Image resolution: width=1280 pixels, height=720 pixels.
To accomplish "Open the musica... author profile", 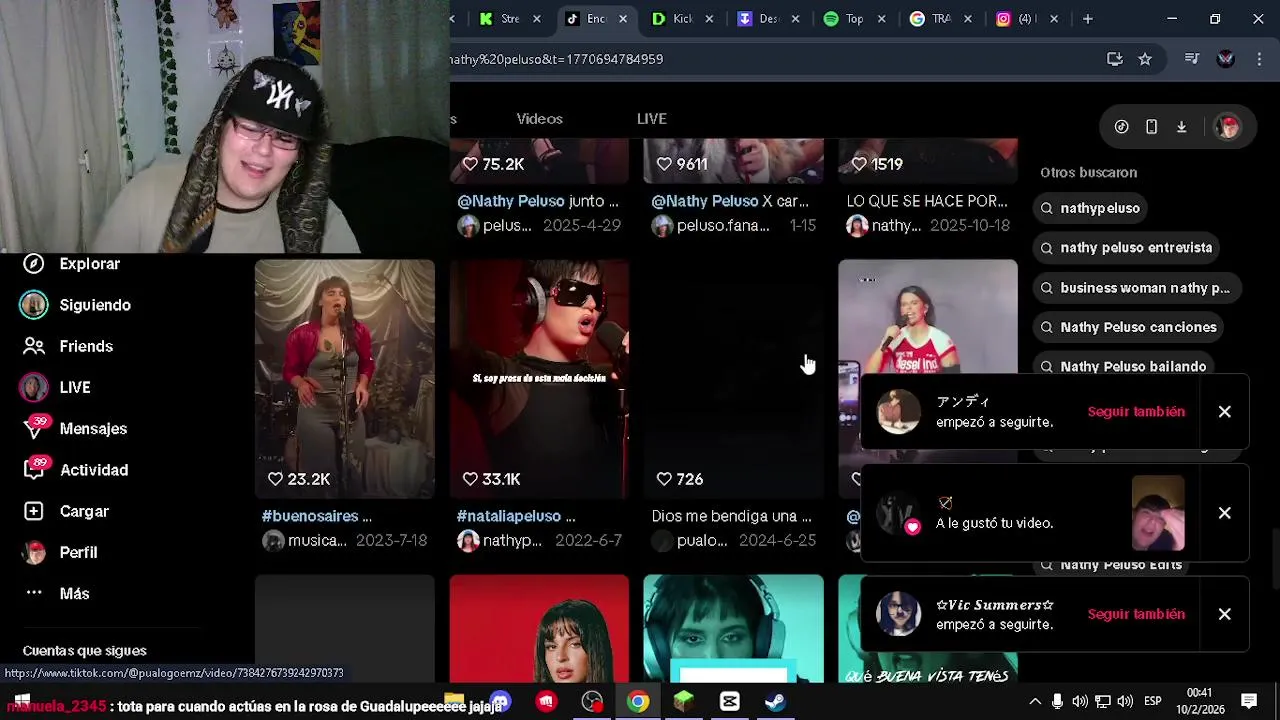I will click(304, 541).
